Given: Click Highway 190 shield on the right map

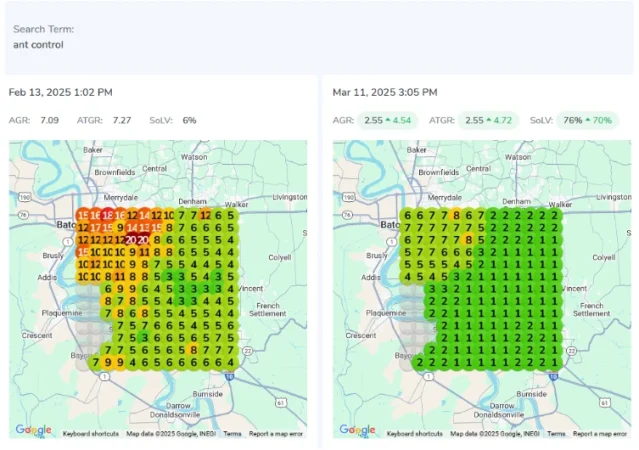Looking at the screenshot, I should (348, 197).
